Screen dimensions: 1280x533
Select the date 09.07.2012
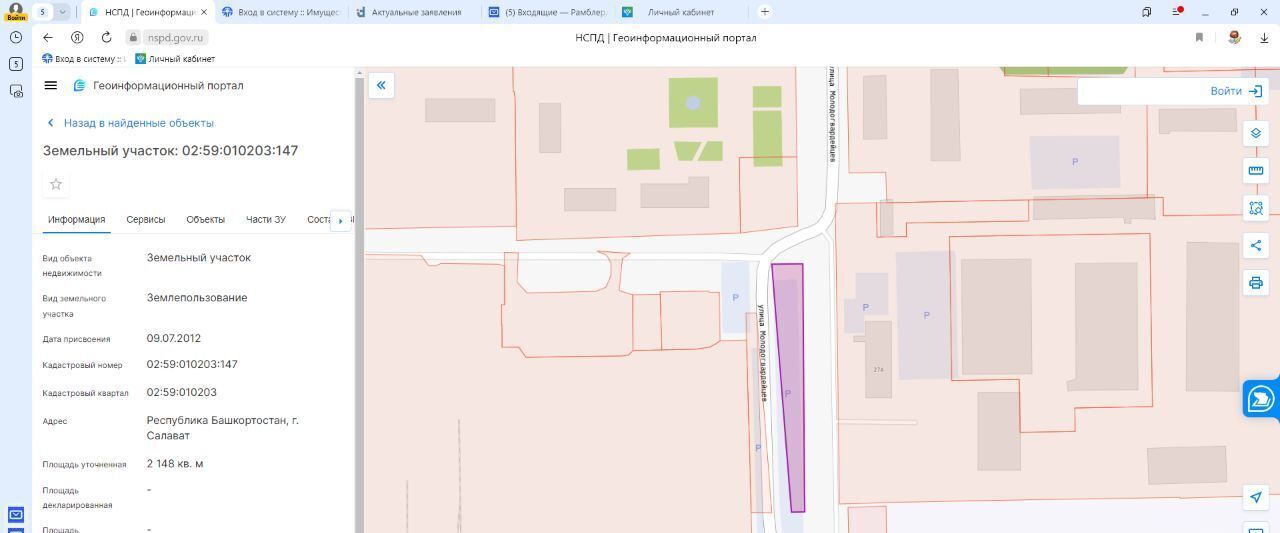pos(174,339)
